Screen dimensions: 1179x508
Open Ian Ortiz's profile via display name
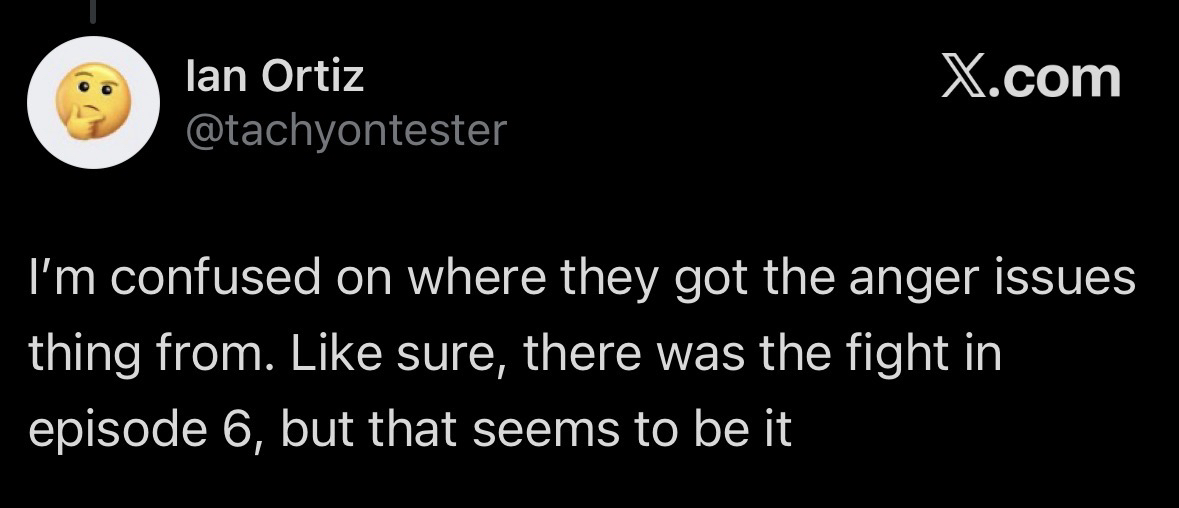click(275, 78)
